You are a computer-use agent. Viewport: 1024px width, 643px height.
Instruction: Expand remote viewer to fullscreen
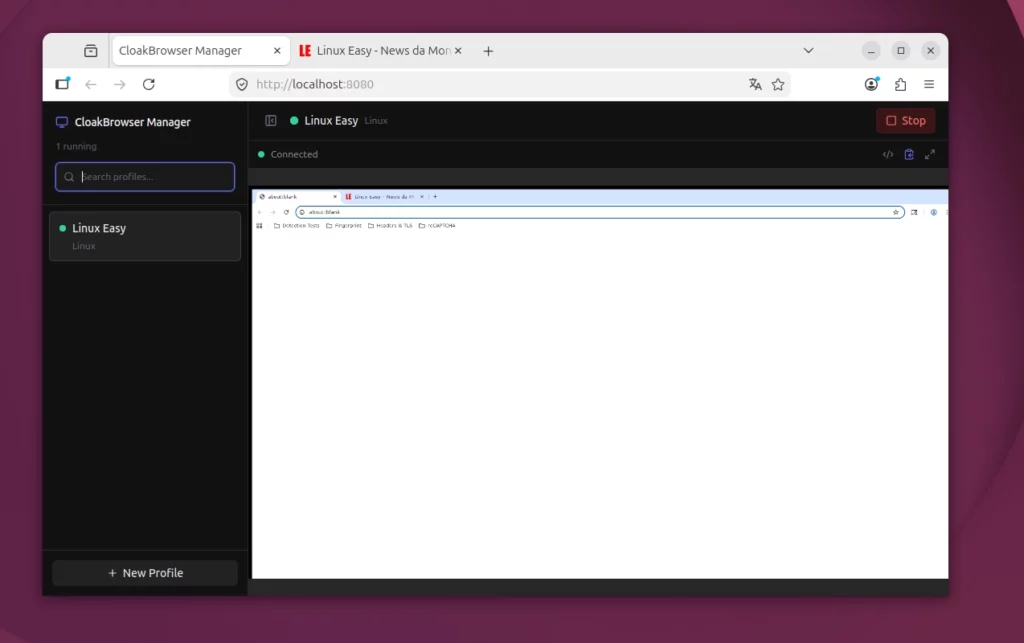click(930, 155)
